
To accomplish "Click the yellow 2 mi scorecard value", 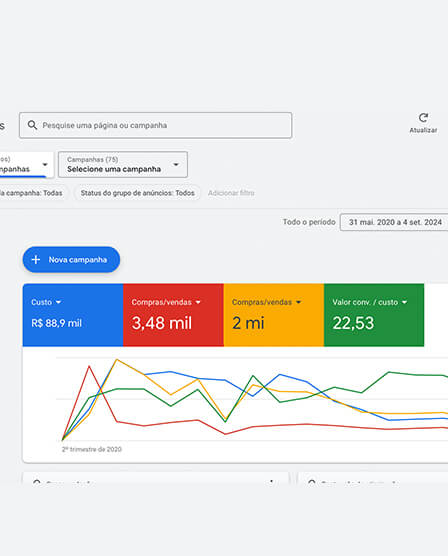I will 248,323.
